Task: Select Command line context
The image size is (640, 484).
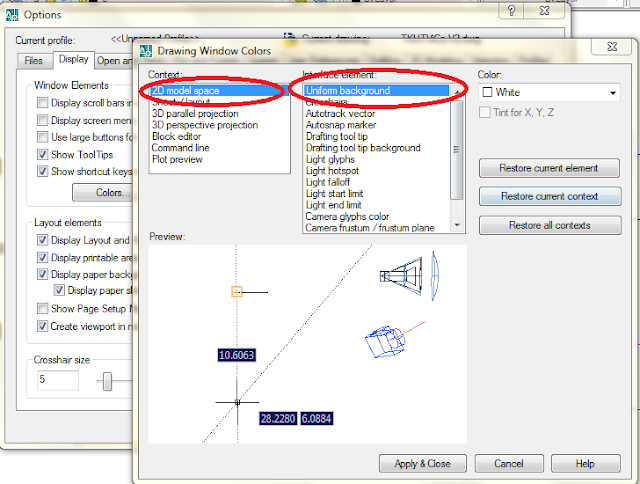Action: click(x=220, y=148)
